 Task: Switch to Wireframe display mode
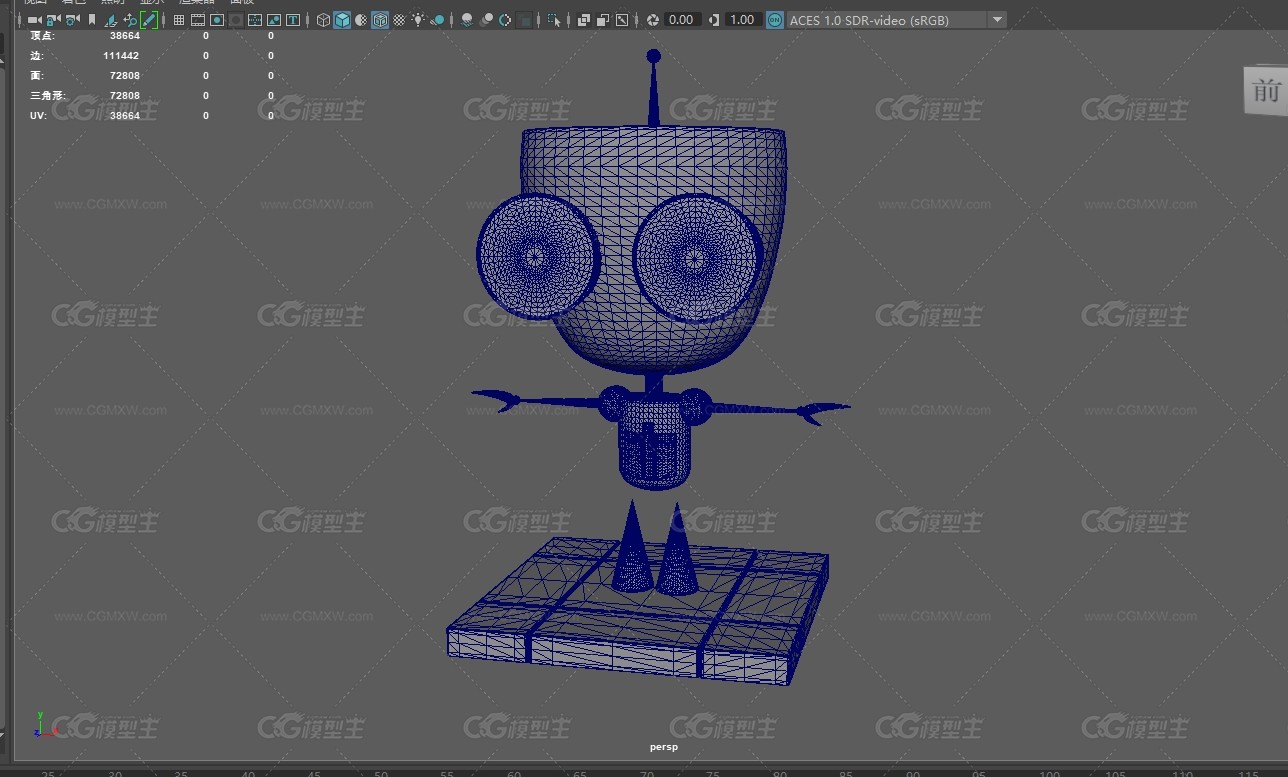pos(323,20)
